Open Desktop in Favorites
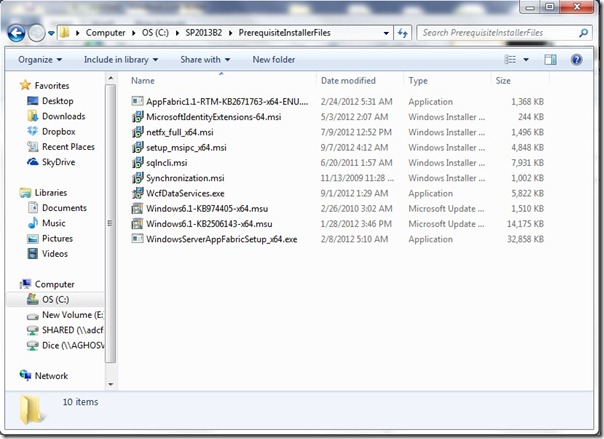Image resolution: width=604 pixels, height=439 pixels. [57, 101]
